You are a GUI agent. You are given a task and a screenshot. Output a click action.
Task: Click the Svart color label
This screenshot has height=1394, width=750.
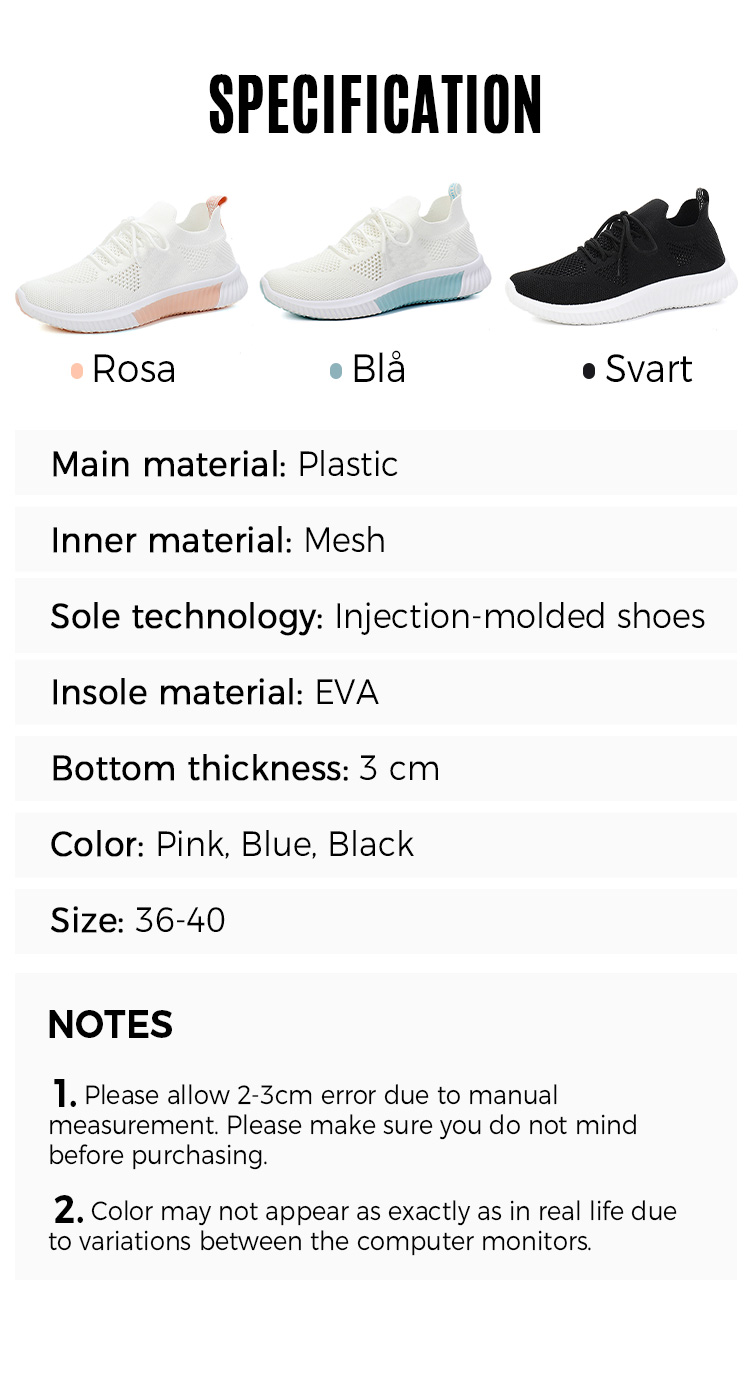(x=649, y=369)
